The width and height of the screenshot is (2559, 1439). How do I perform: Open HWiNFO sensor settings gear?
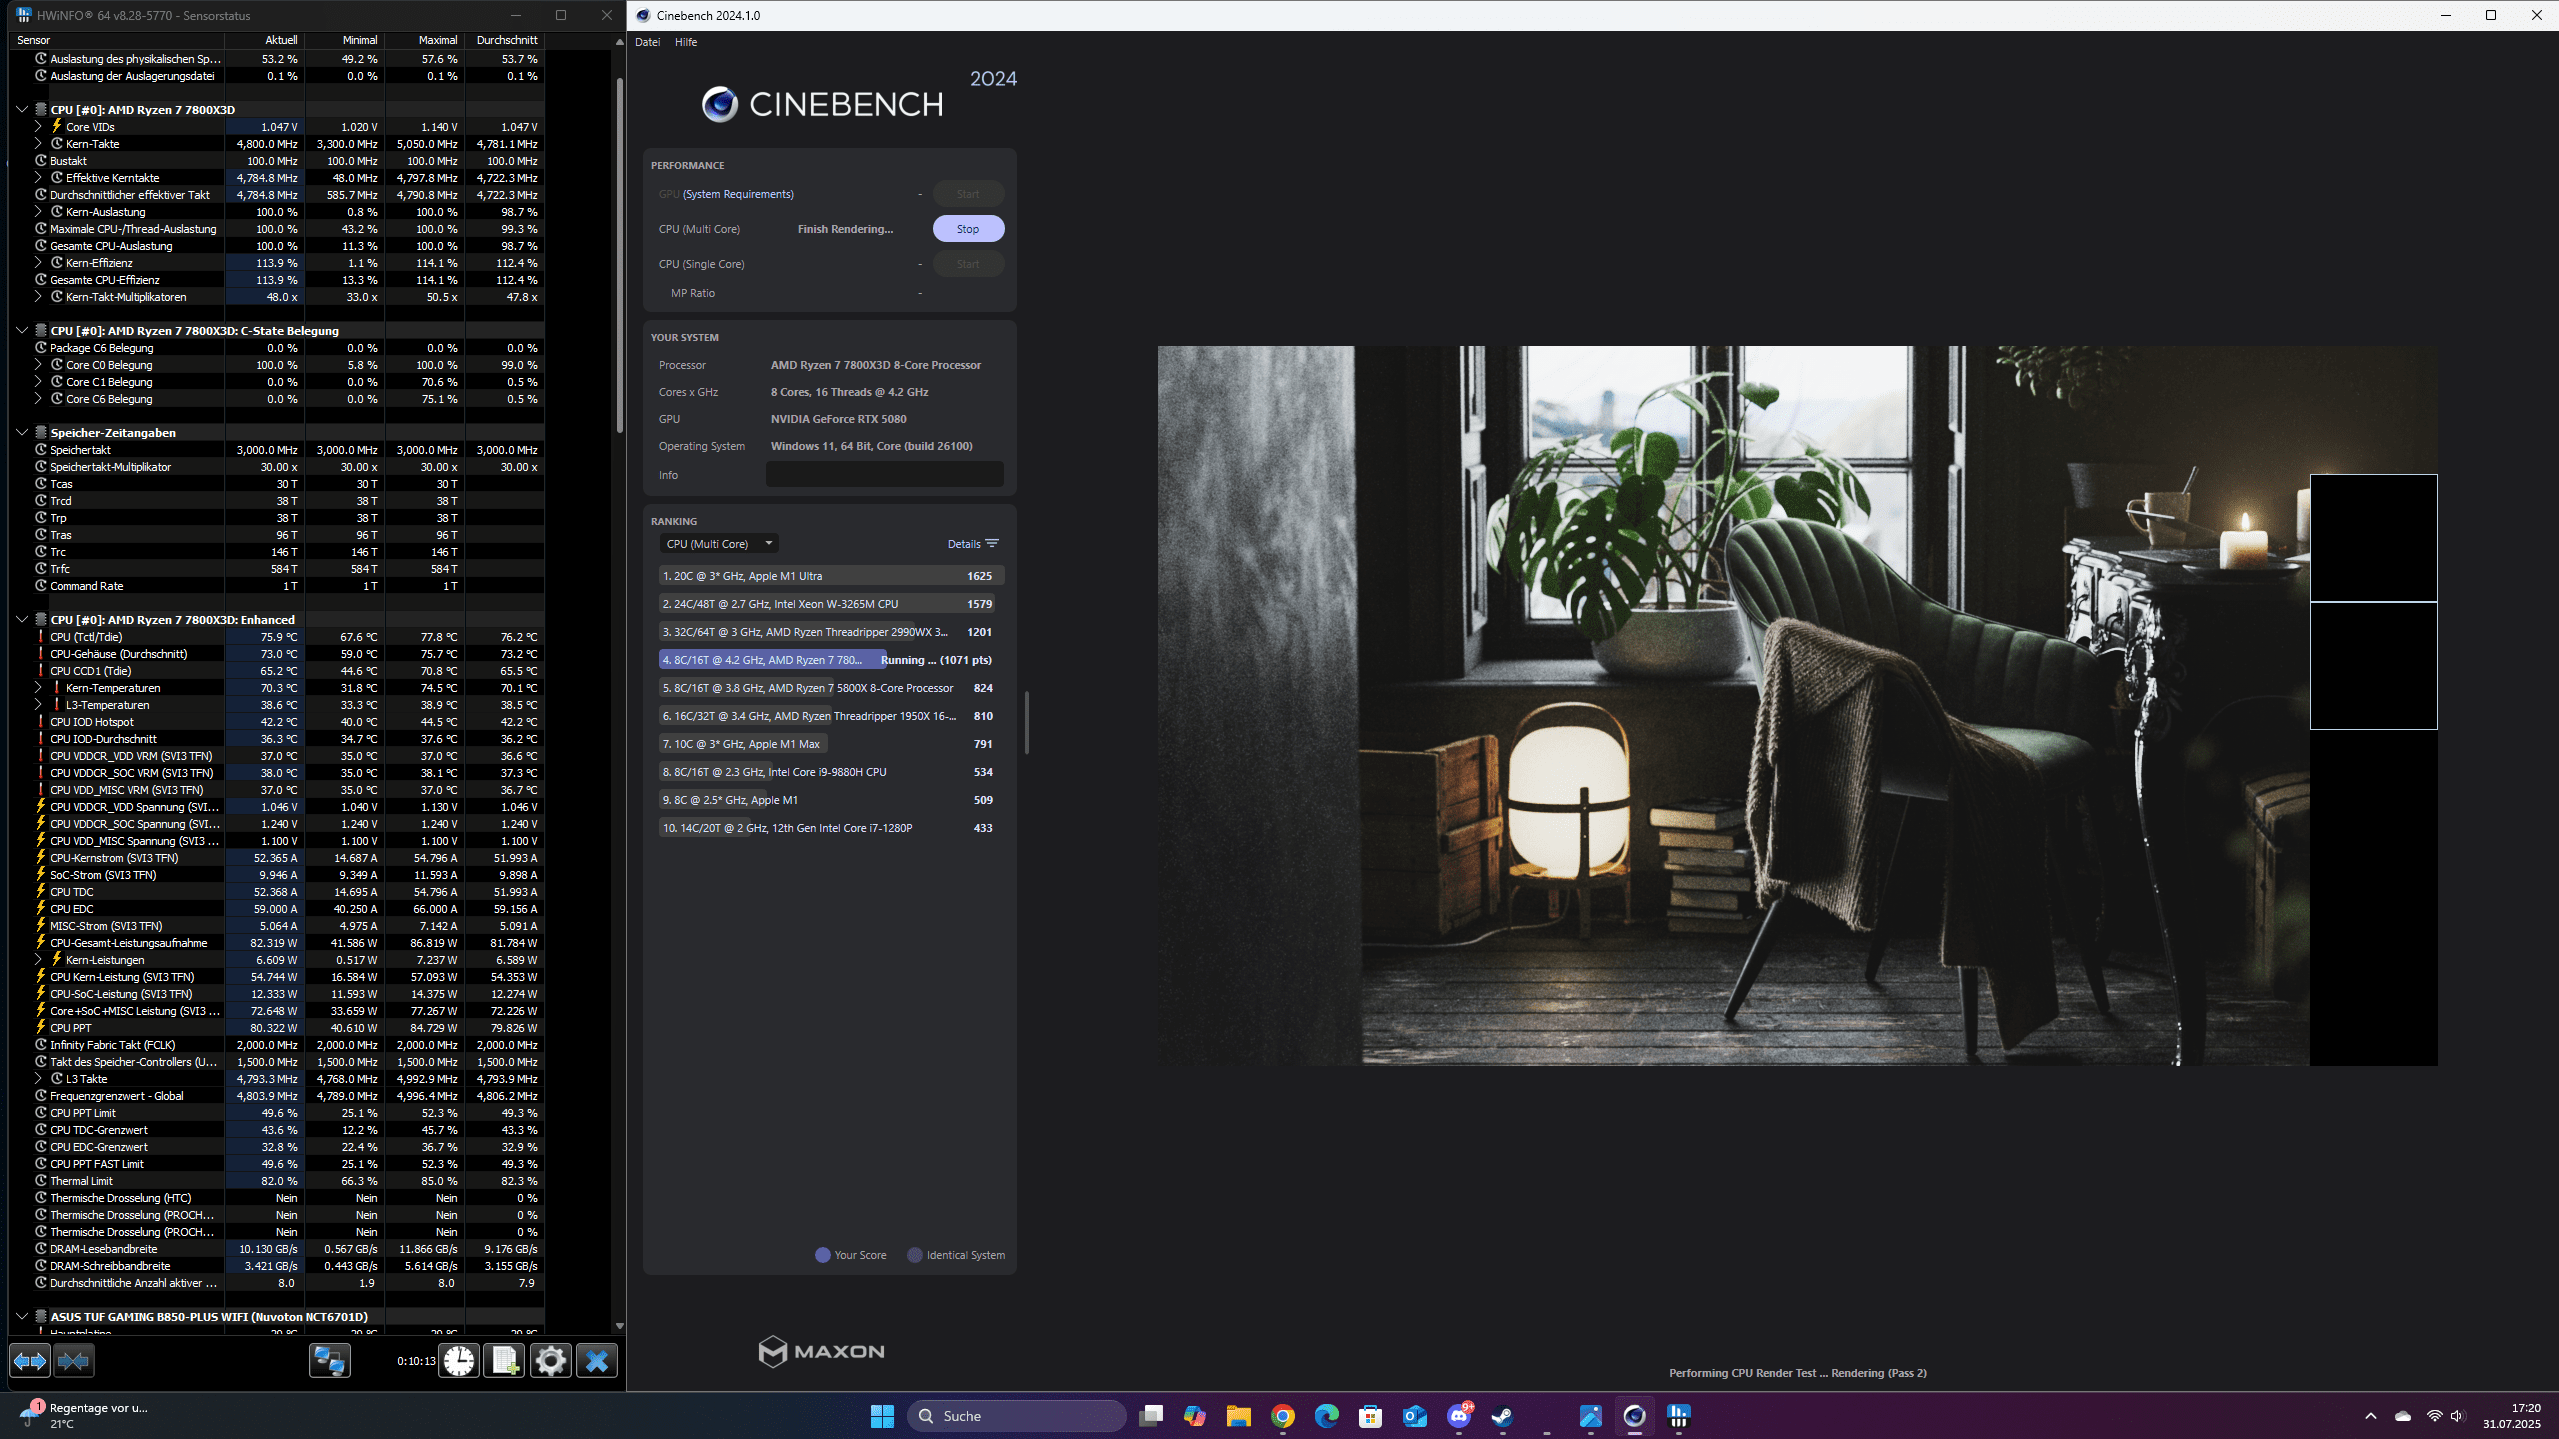coord(550,1361)
